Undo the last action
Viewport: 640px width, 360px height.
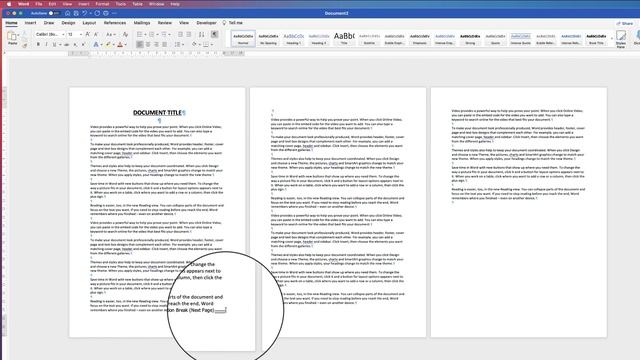[84, 13]
